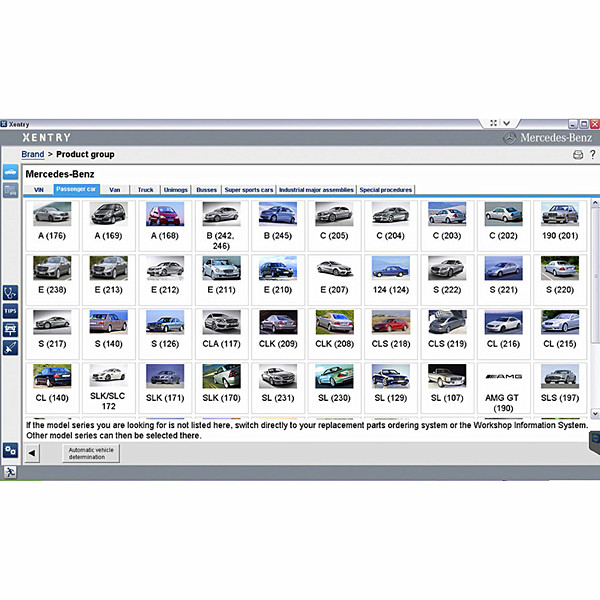Screen dimensions: 600x600
Task: Select the AMG GT (190) model
Action: (504, 388)
